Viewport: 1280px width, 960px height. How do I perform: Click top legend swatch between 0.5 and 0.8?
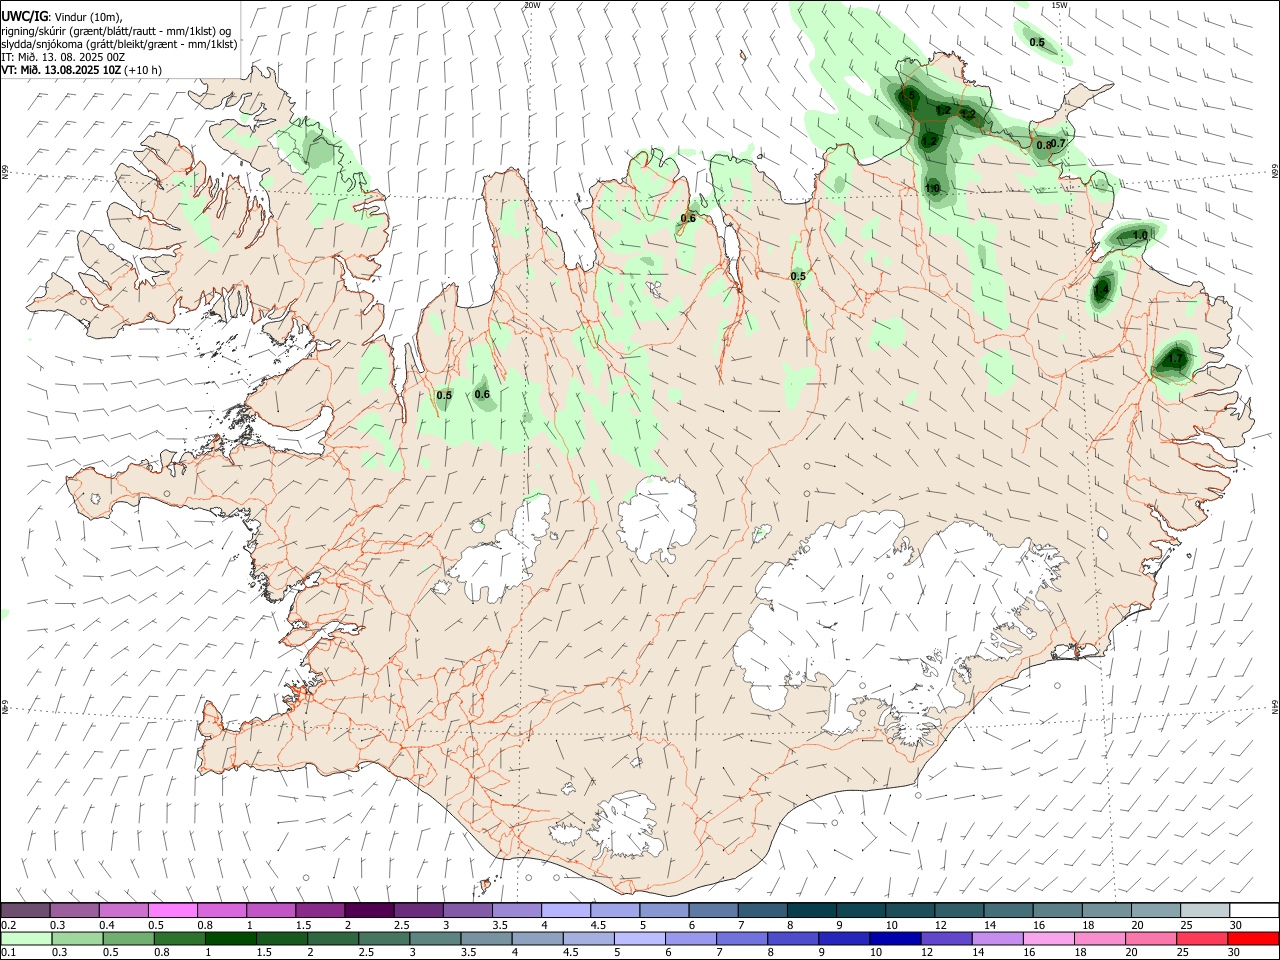pyautogui.click(x=172, y=910)
